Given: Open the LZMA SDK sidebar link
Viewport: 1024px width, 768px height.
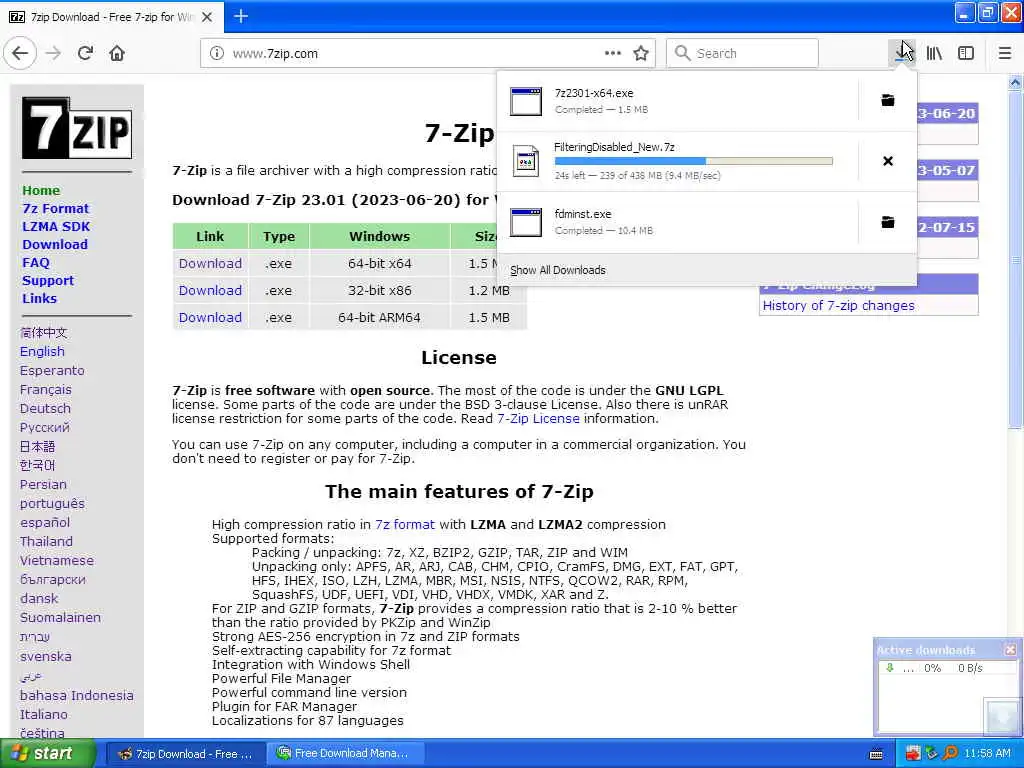Looking at the screenshot, I should (56, 226).
